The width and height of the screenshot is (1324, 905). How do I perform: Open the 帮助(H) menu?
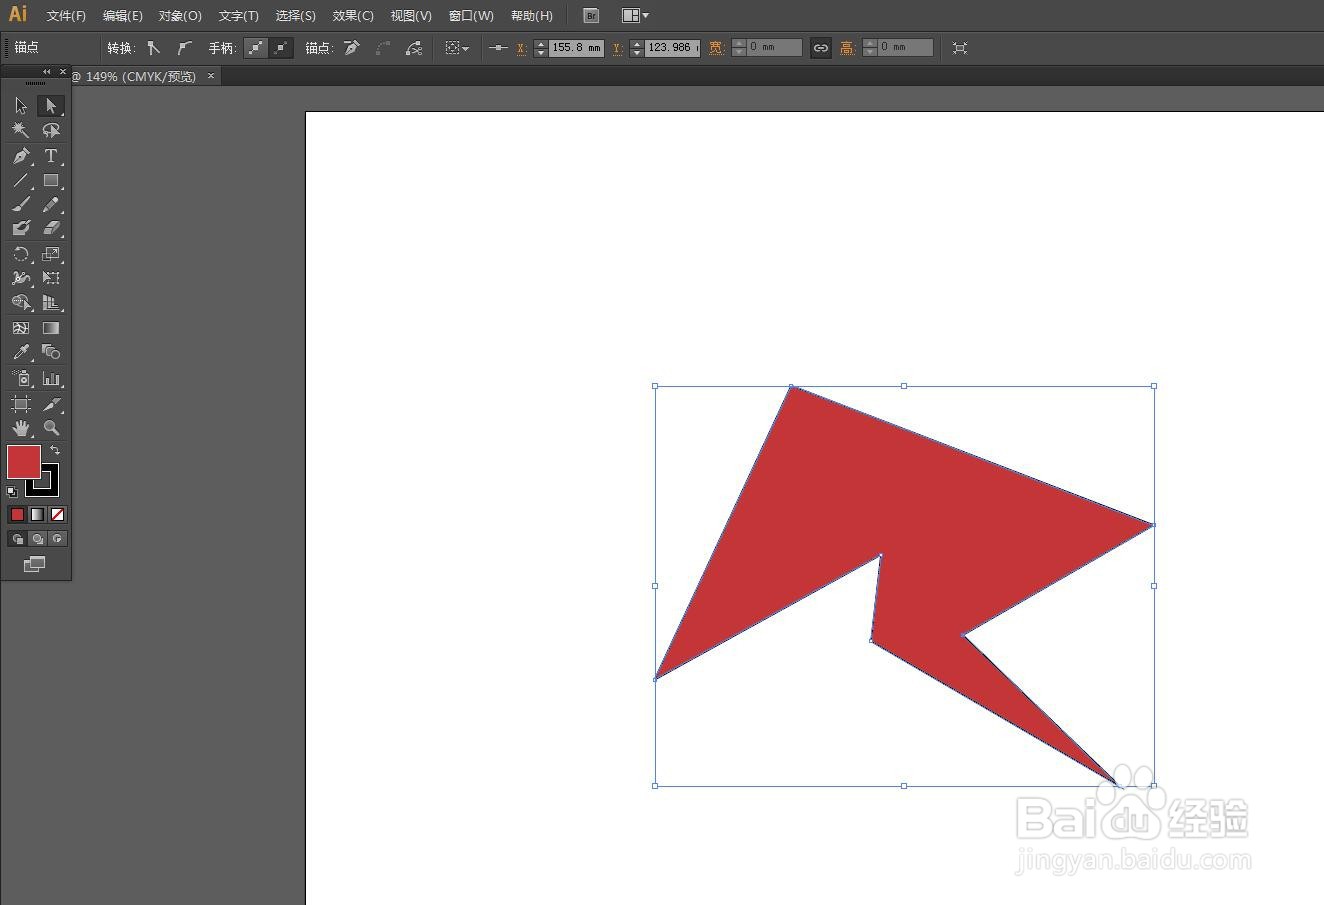point(532,16)
